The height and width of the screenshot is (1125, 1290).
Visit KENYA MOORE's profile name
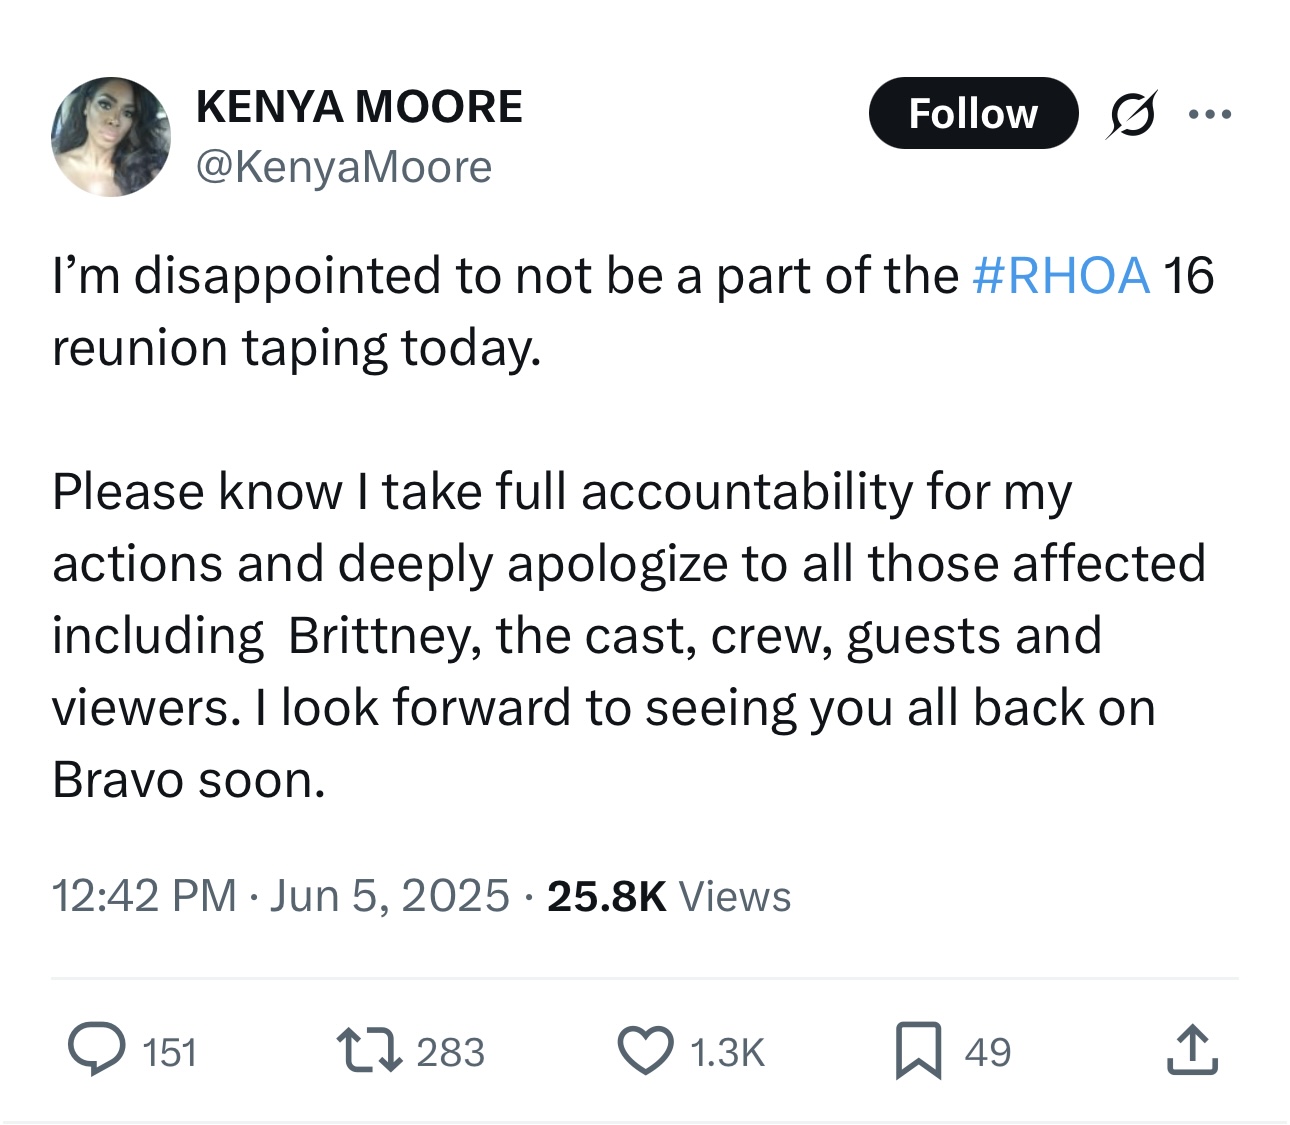[360, 104]
